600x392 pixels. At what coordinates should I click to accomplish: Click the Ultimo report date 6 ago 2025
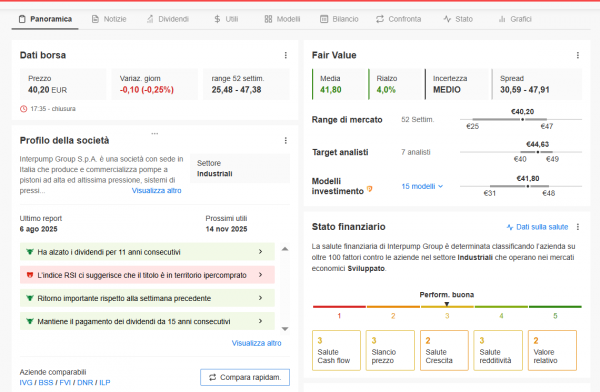(39, 229)
